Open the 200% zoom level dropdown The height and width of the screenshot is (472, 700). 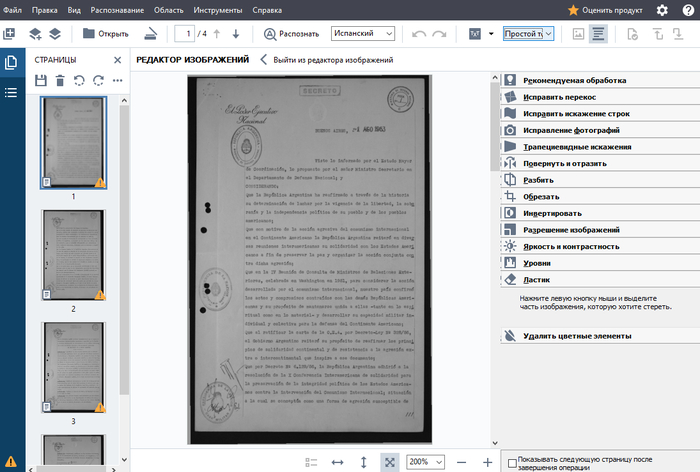[x=424, y=462]
